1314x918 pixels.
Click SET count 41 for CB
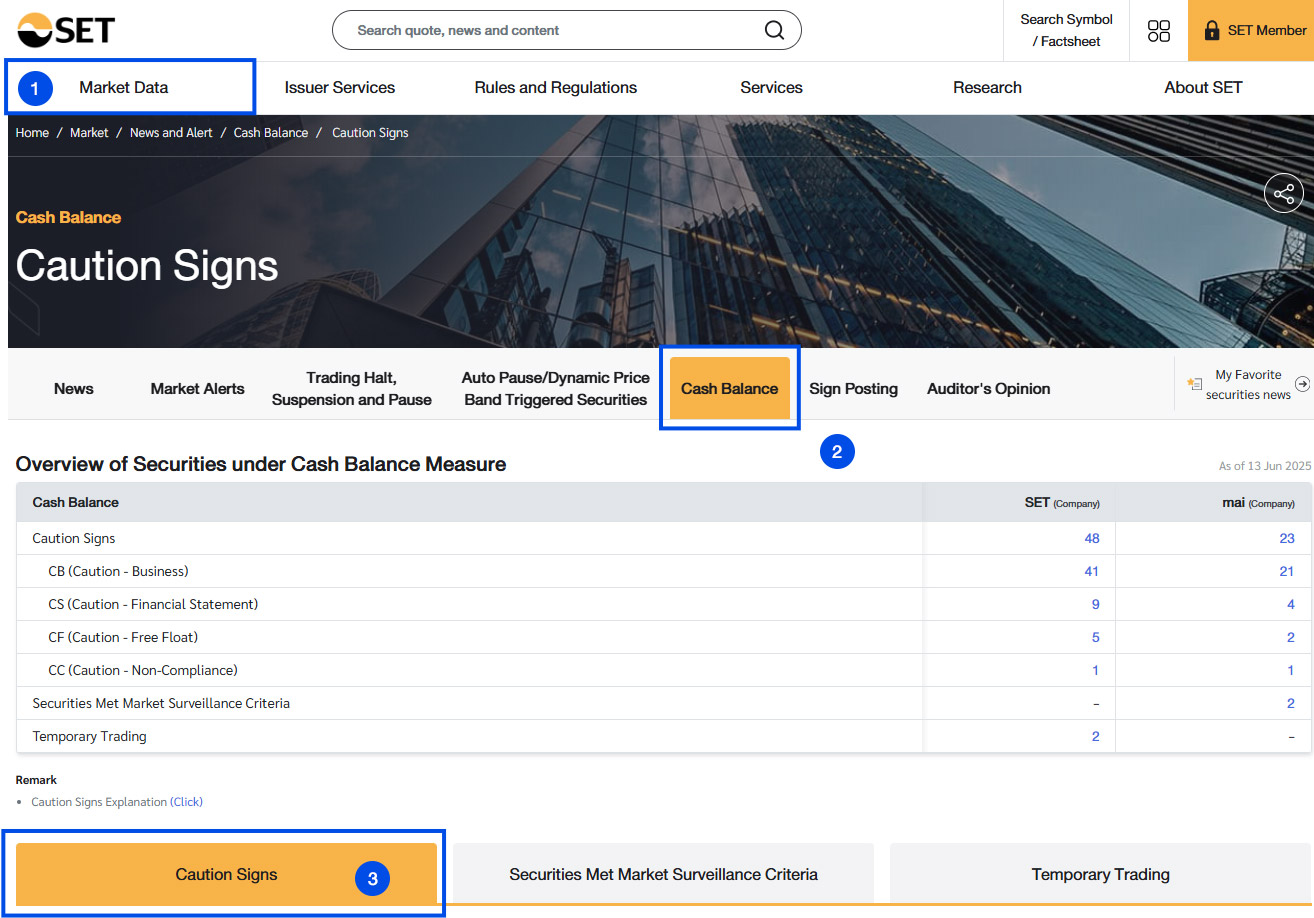click(1092, 571)
